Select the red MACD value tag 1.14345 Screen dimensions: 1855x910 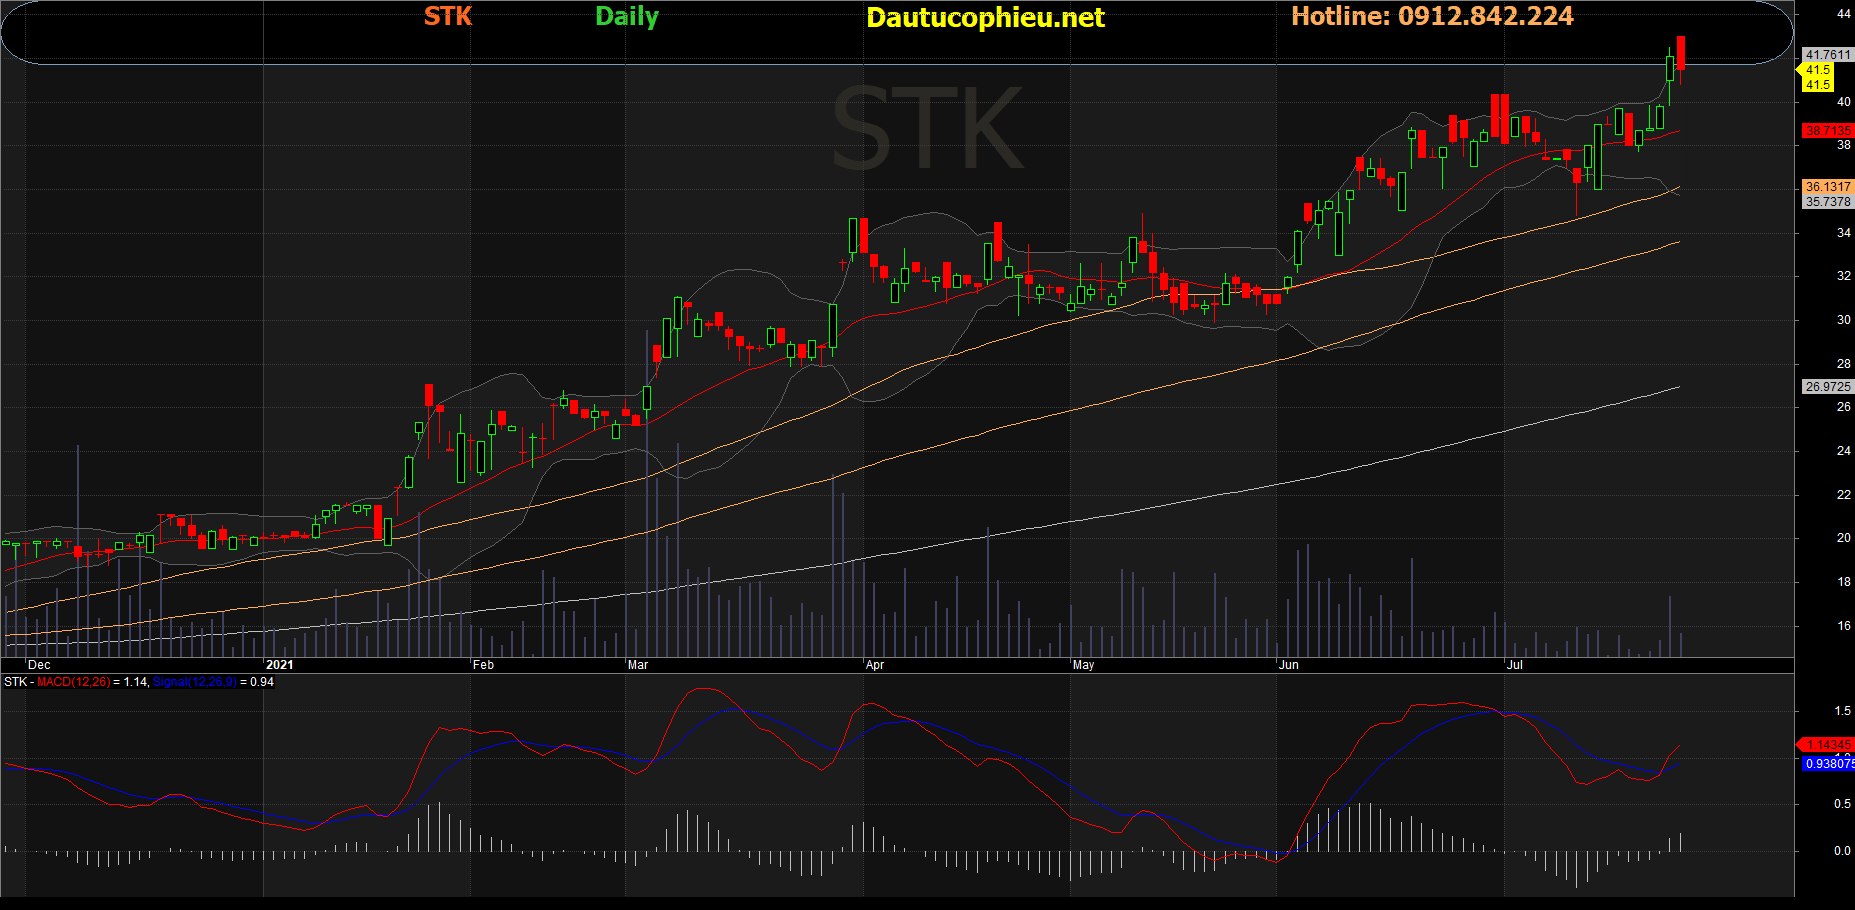(1828, 745)
